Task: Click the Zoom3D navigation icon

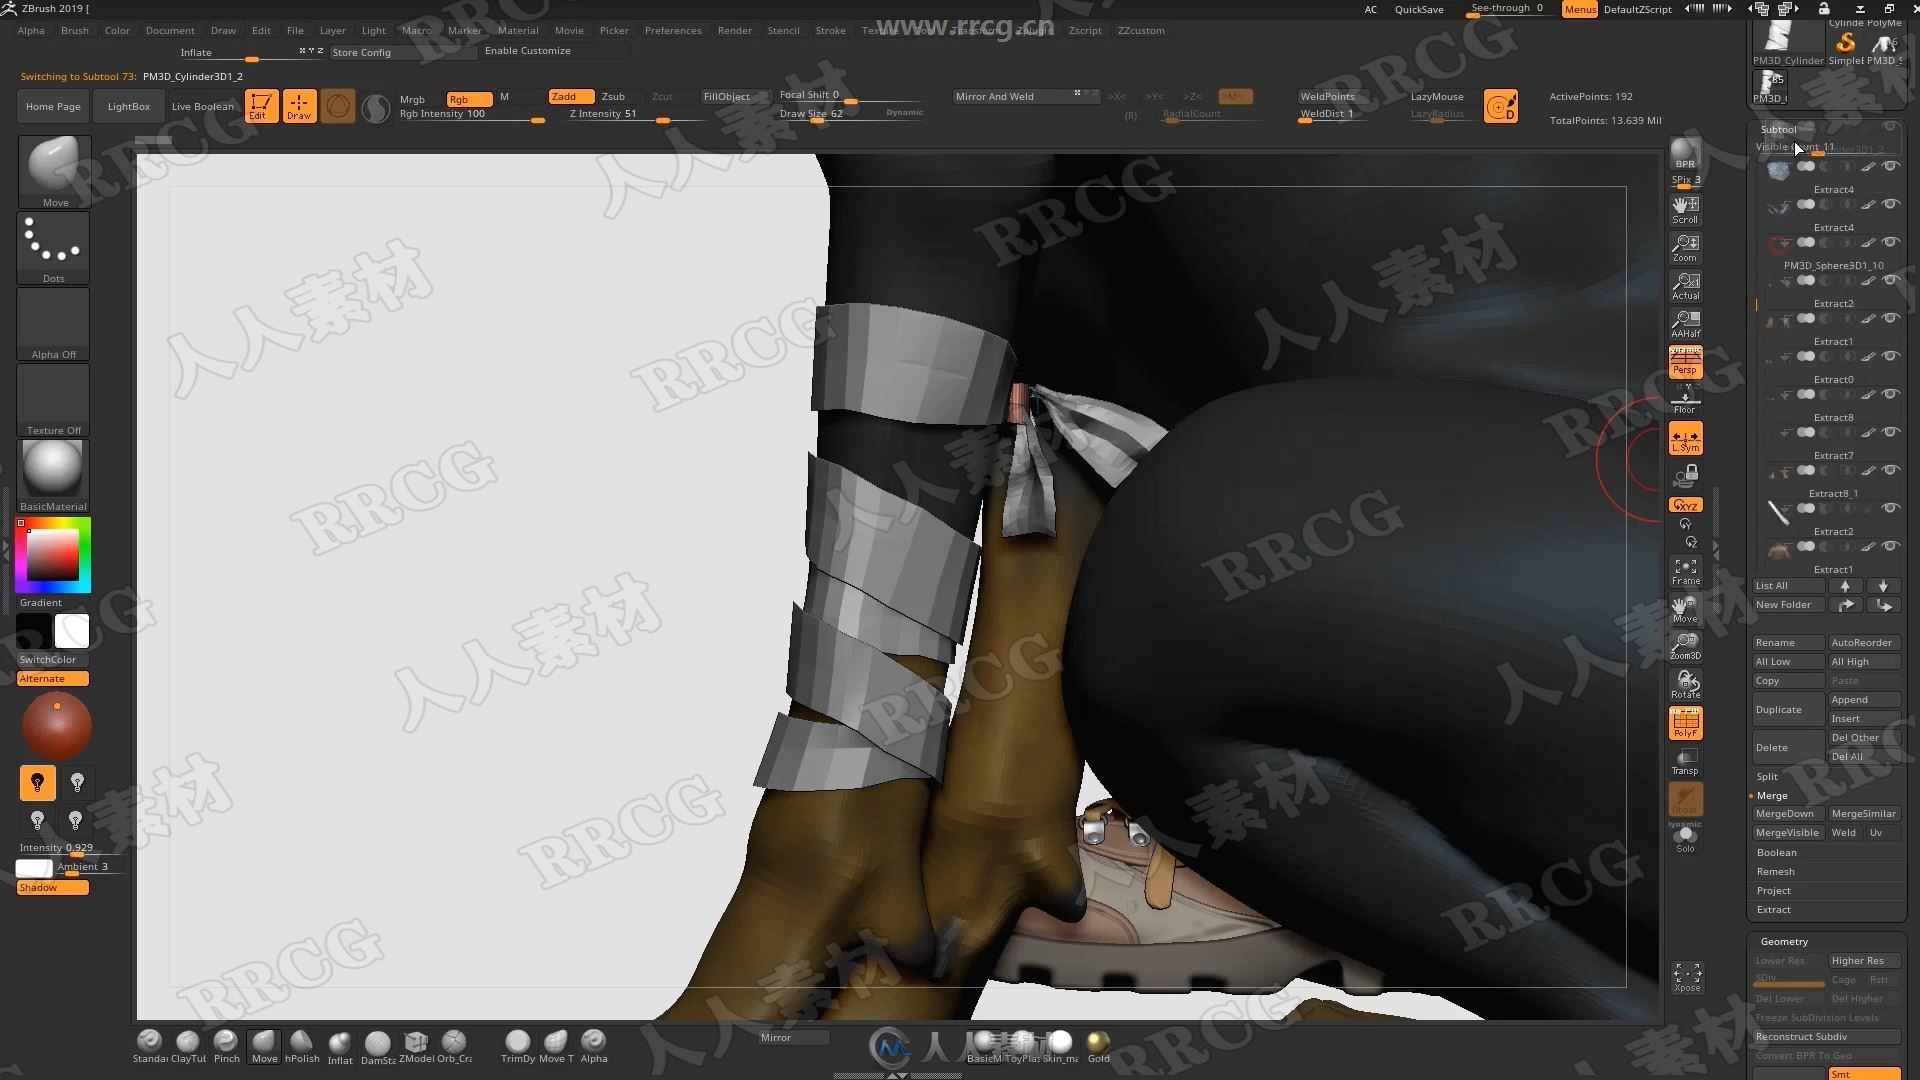Action: tap(1685, 646)
